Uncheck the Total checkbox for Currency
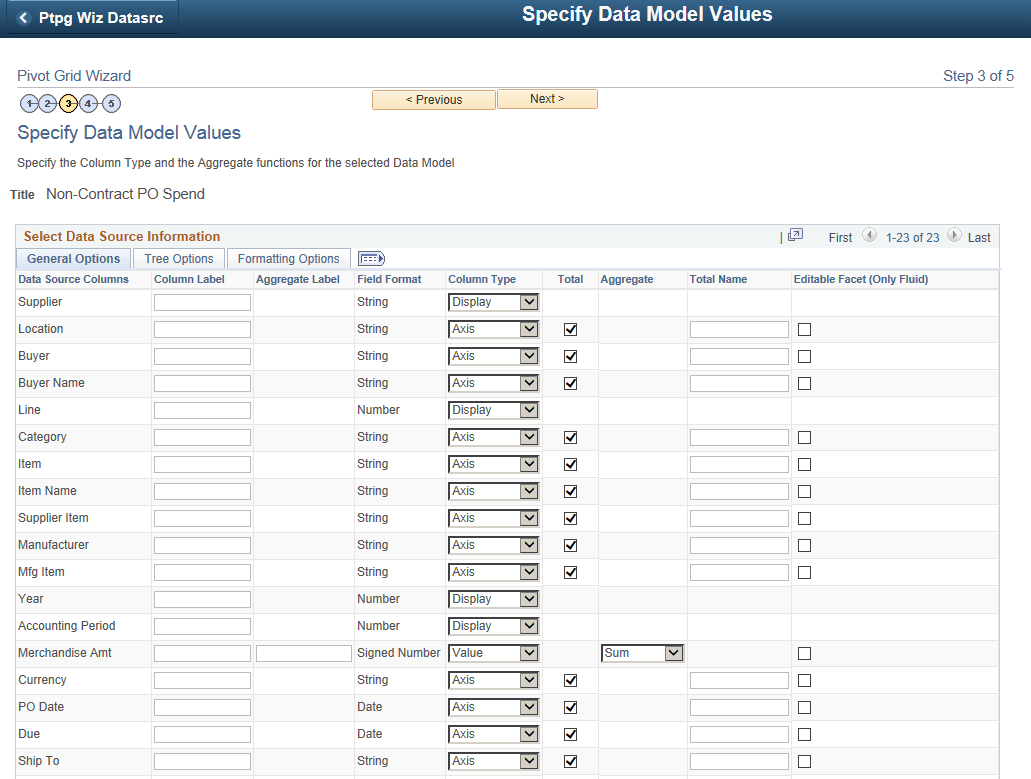 click(570, 680)
